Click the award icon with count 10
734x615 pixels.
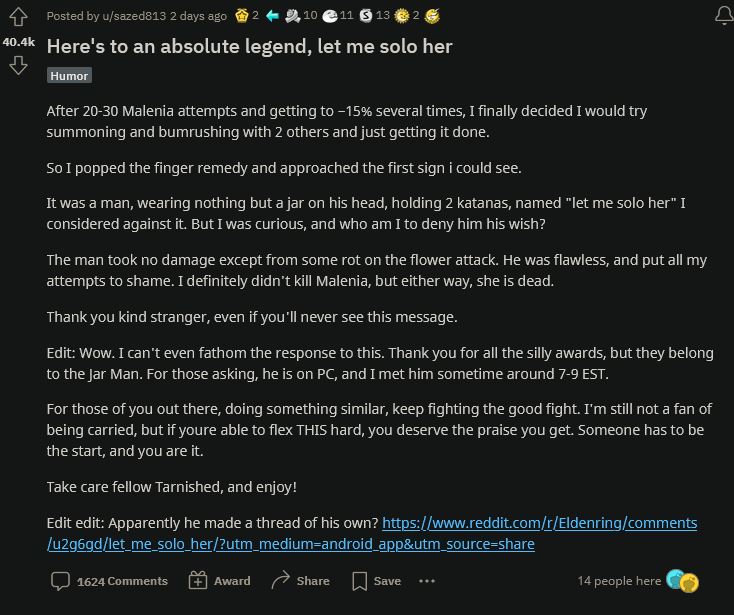coord(292,16)
